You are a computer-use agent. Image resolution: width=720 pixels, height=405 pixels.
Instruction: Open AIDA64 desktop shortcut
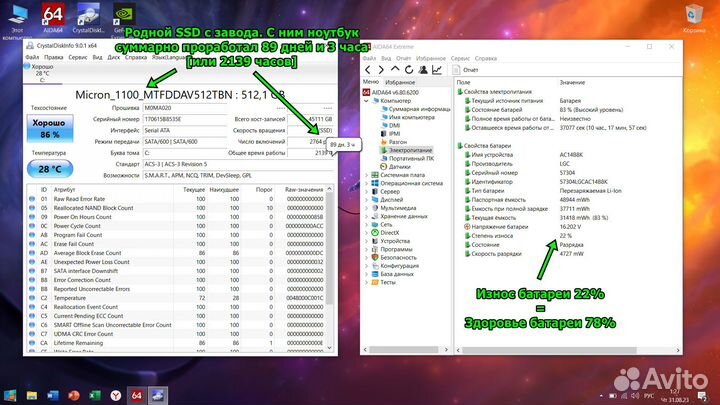(53, 17)
